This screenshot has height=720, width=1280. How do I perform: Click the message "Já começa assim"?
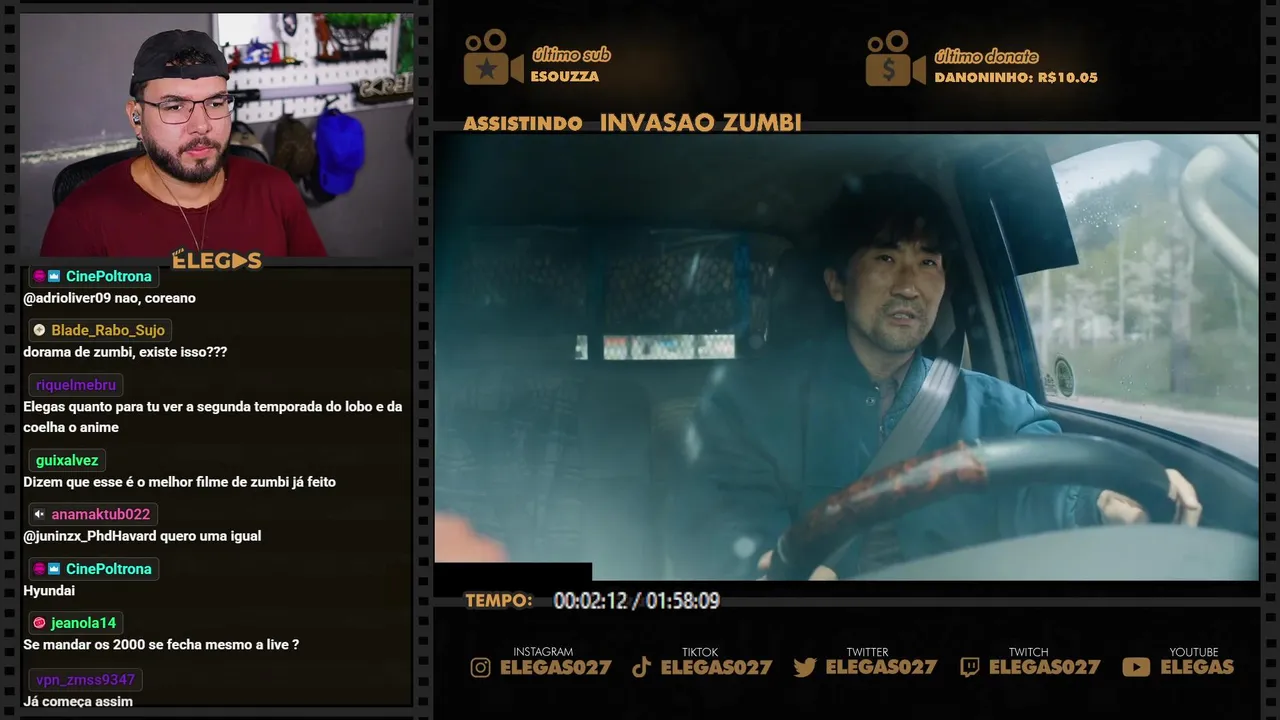click(x=78, y=701)
